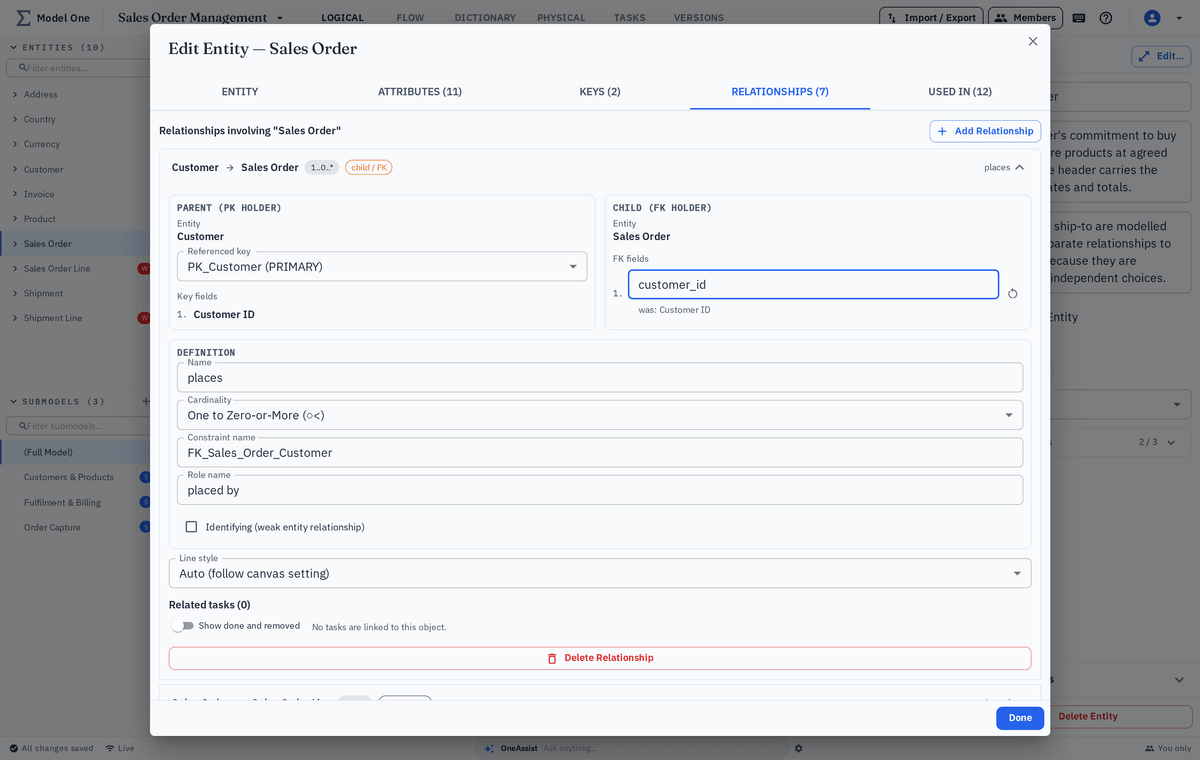1200x760 pixels.
Task: Click the user account avatar
Action: click(x=1152, y=18)
